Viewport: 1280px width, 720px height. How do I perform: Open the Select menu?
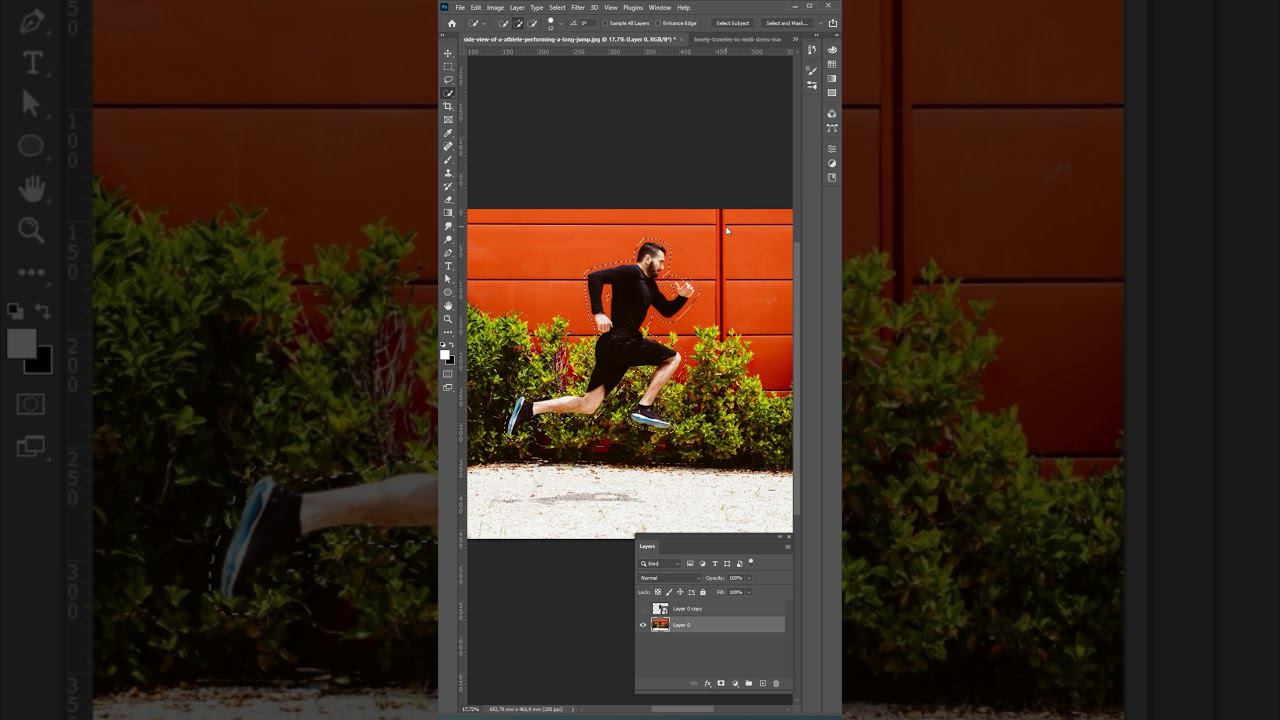click(557, 7)
